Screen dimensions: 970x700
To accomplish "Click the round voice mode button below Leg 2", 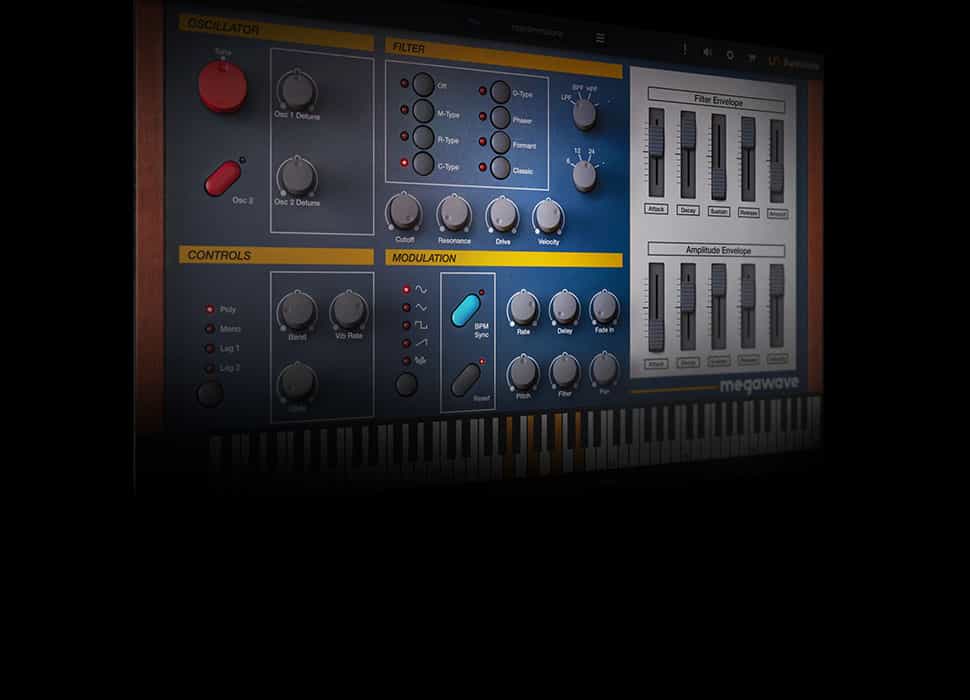I will click(x=210, y=394).
